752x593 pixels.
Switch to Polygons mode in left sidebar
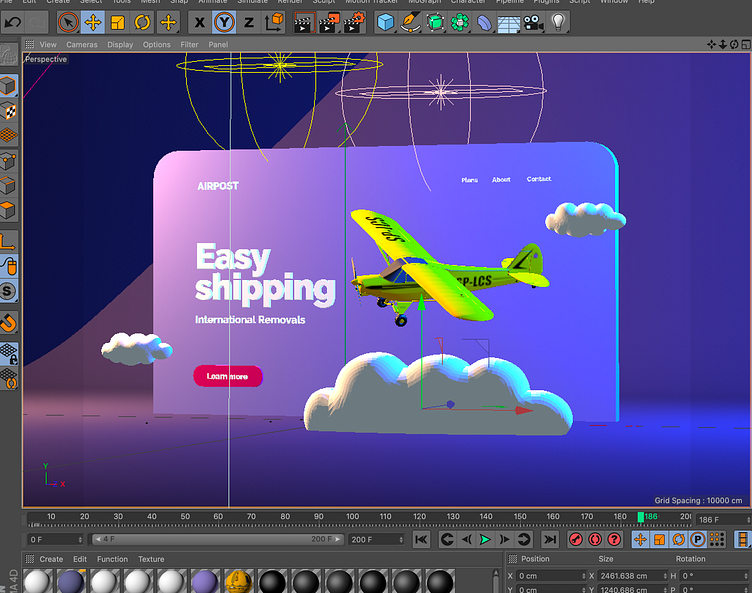point(9,211)
